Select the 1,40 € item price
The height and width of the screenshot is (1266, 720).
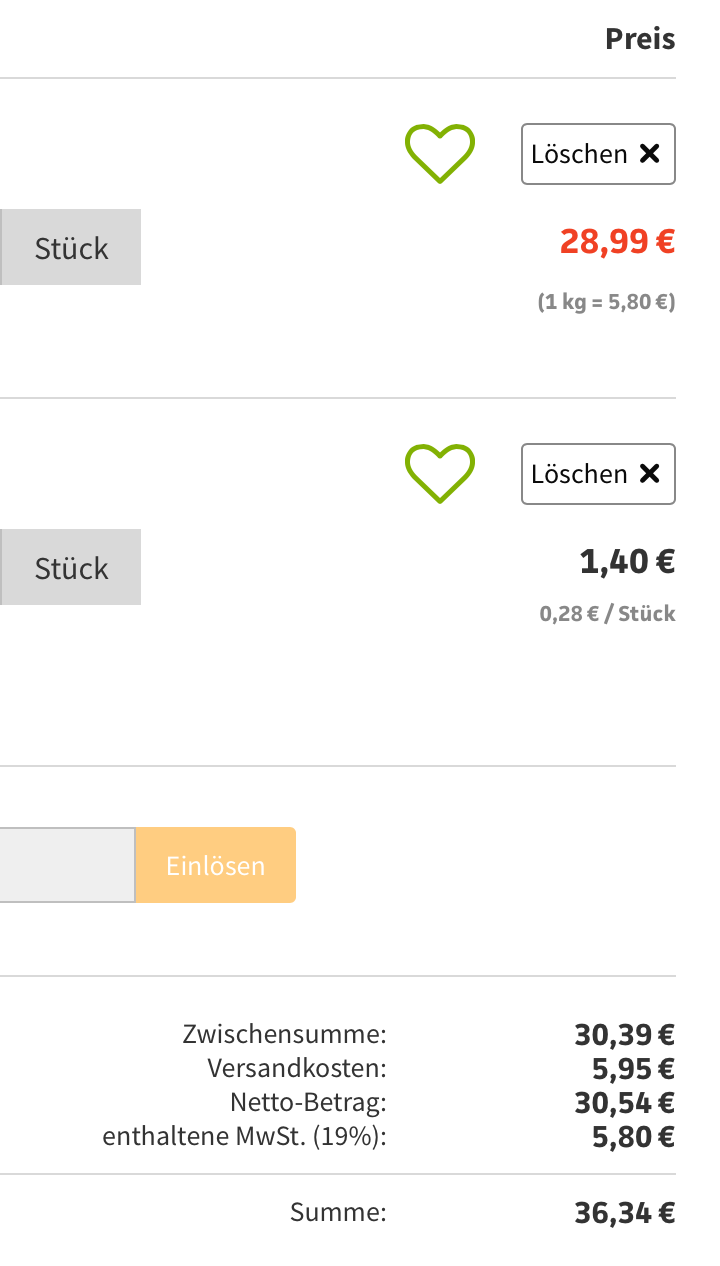point(627,561)
